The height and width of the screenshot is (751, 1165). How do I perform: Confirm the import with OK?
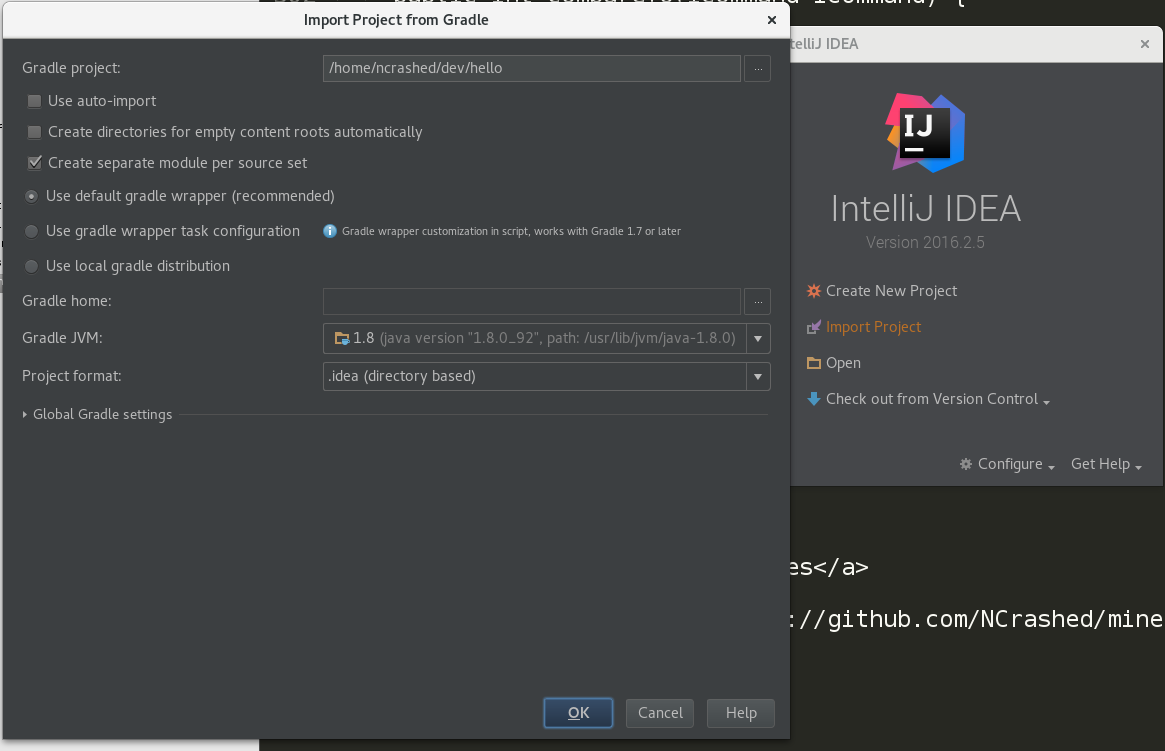pos(578,713)
